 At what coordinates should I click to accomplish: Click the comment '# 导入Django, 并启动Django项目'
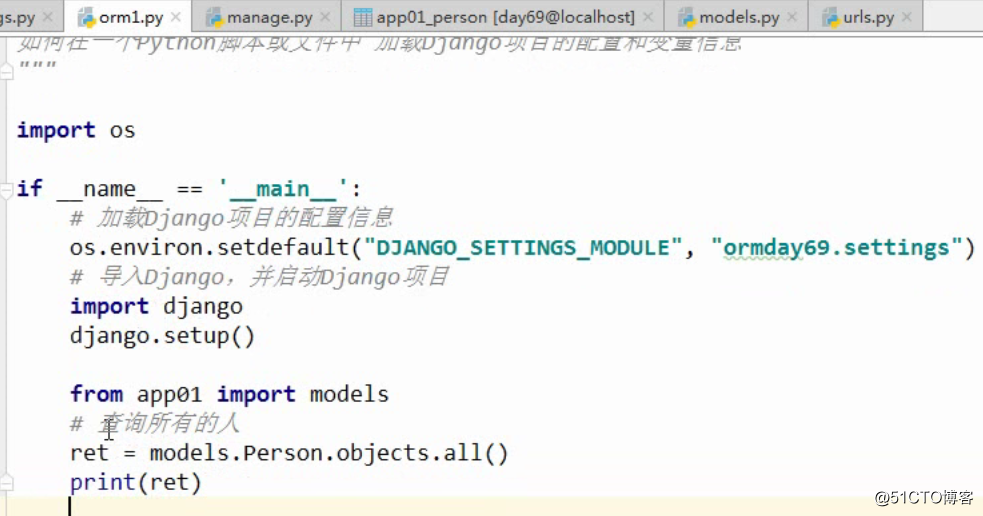click(x=260, y=276)
